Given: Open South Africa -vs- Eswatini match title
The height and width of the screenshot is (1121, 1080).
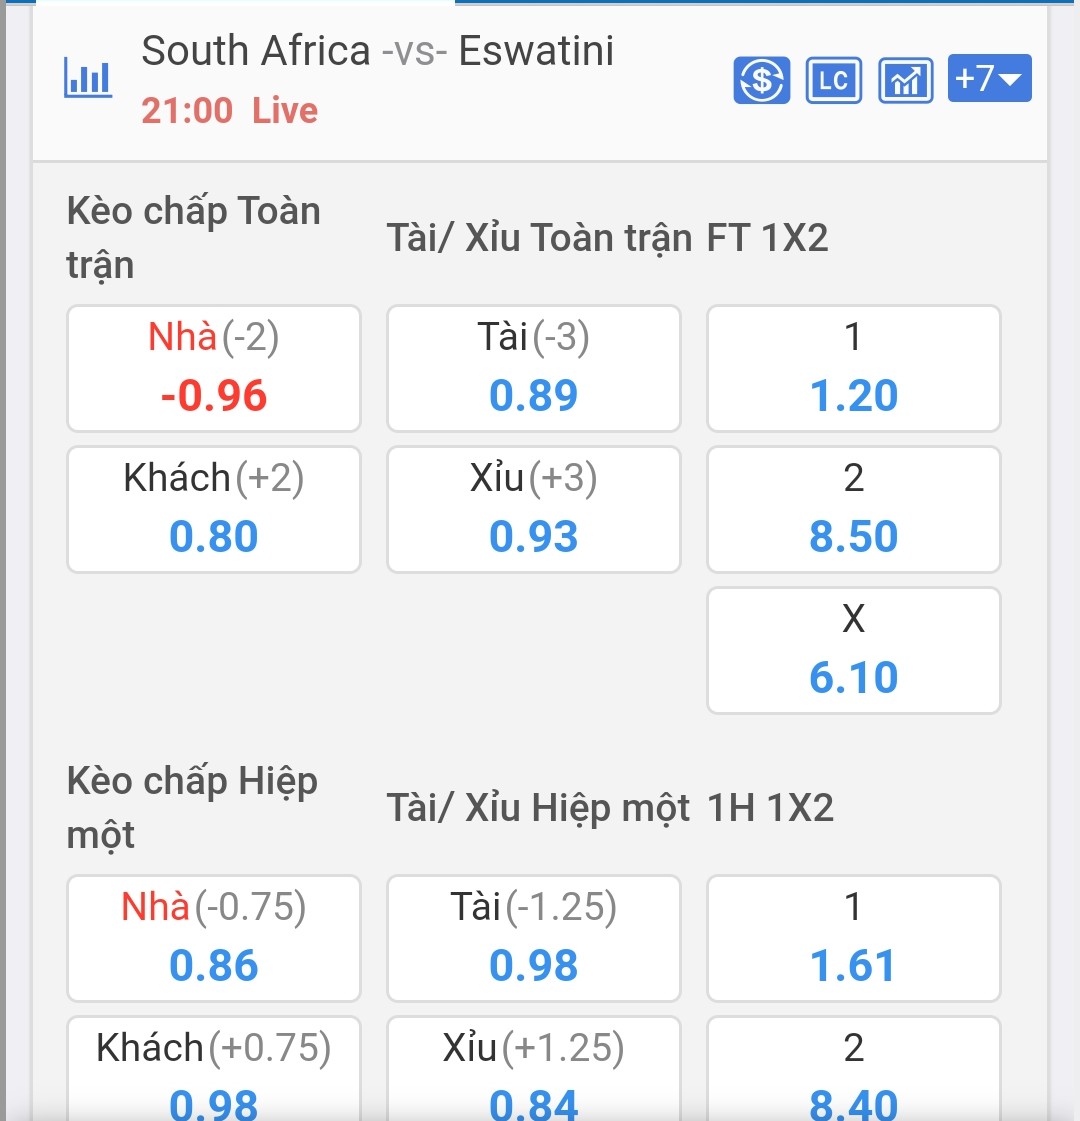Looking at the screenshot, I should coord(377,51).
